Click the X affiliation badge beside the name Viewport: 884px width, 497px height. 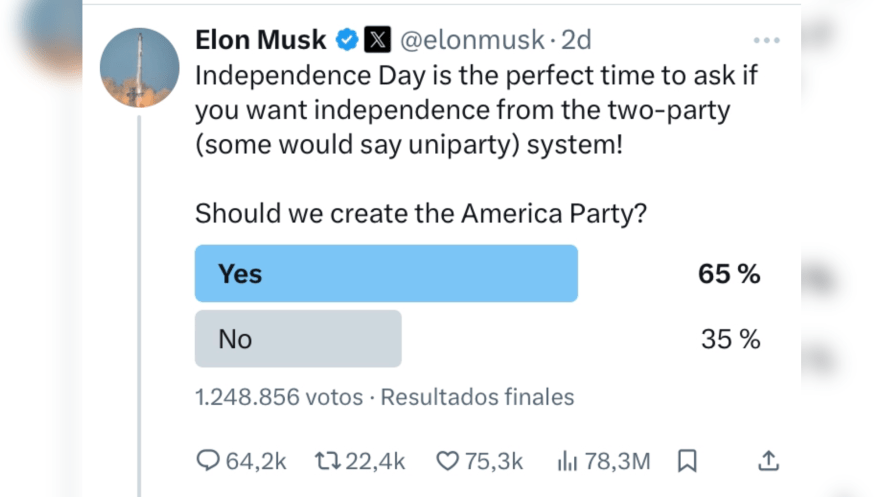(x=377, y=41)
